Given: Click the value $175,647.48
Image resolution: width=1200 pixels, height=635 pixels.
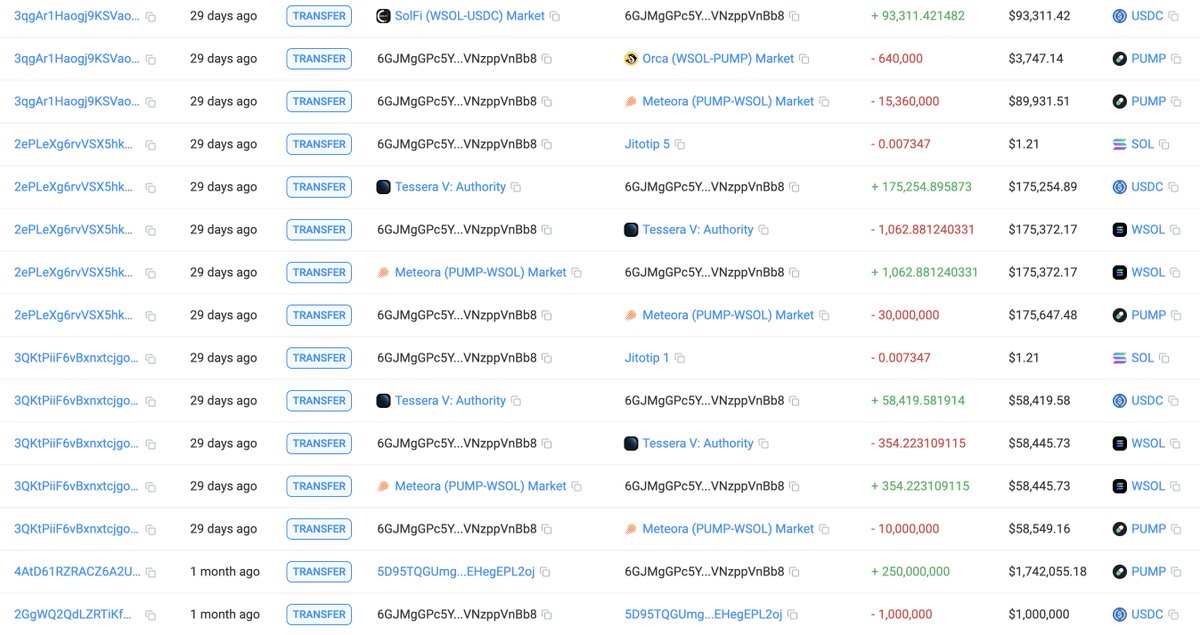Looking at the screenshot, I should click(x=1043, y=315).
